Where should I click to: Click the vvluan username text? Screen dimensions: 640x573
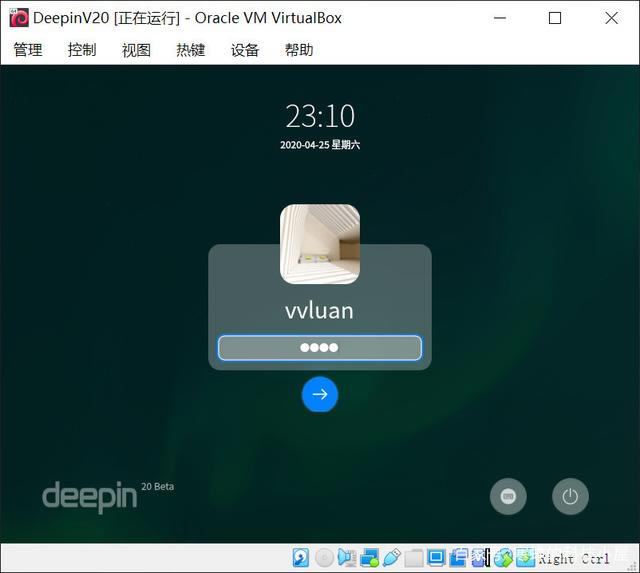[x=319, y=311]
